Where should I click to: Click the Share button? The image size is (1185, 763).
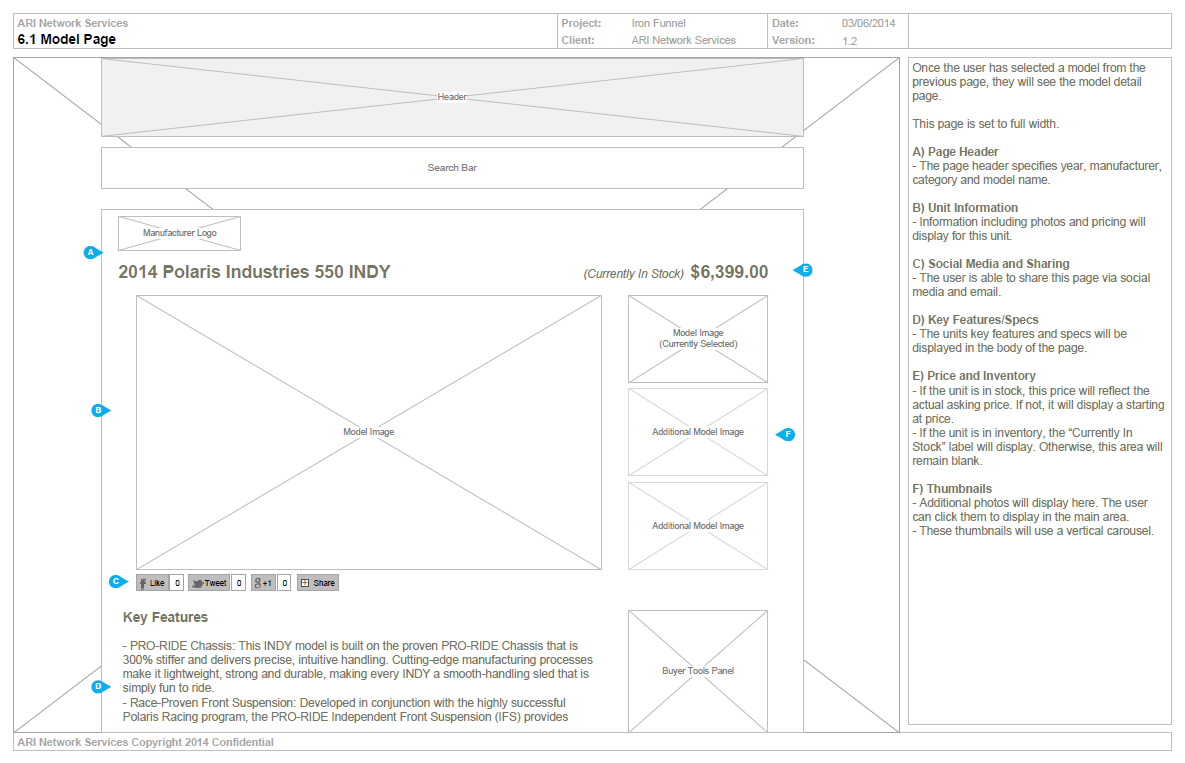[317, 582]
